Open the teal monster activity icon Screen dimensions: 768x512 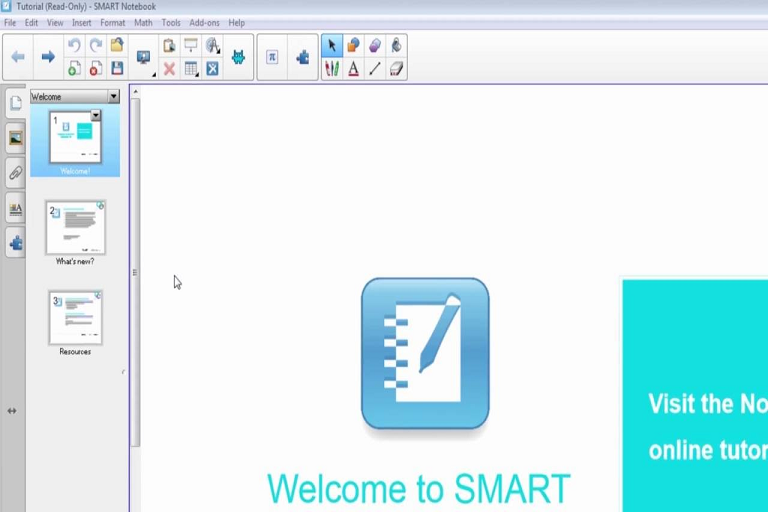coord(239,57)
